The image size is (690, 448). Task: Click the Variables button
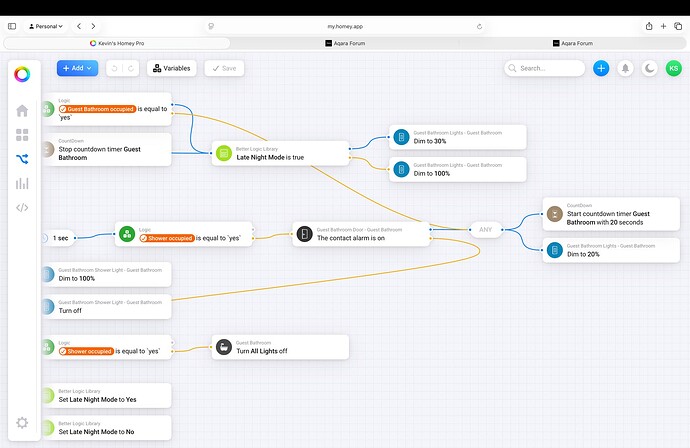[171, 68]
